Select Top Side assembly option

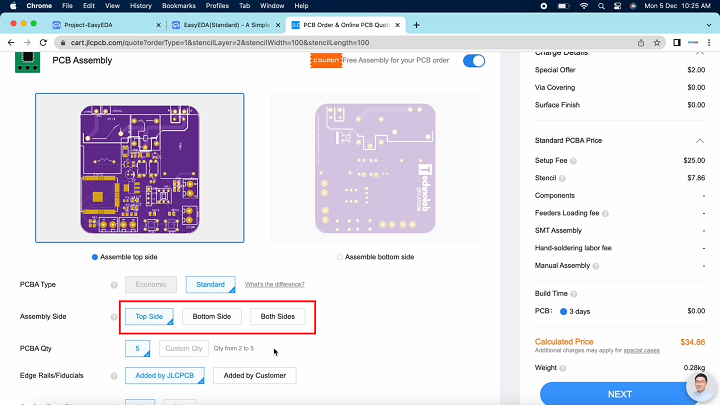coord(149,317)
